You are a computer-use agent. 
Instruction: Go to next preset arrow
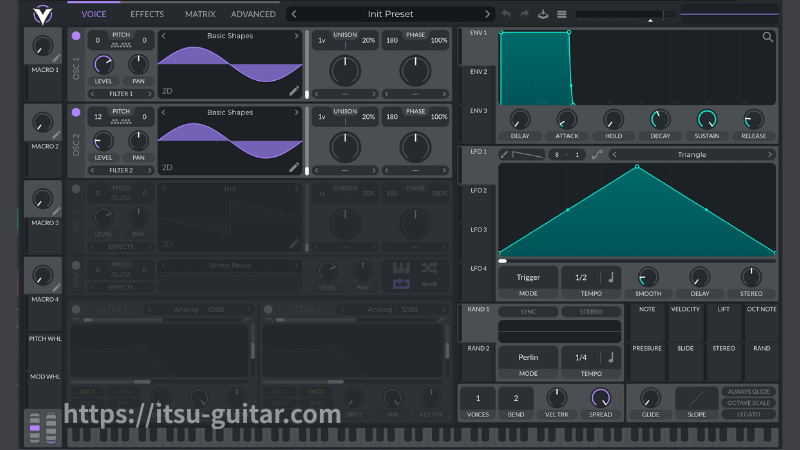(487, 14)
